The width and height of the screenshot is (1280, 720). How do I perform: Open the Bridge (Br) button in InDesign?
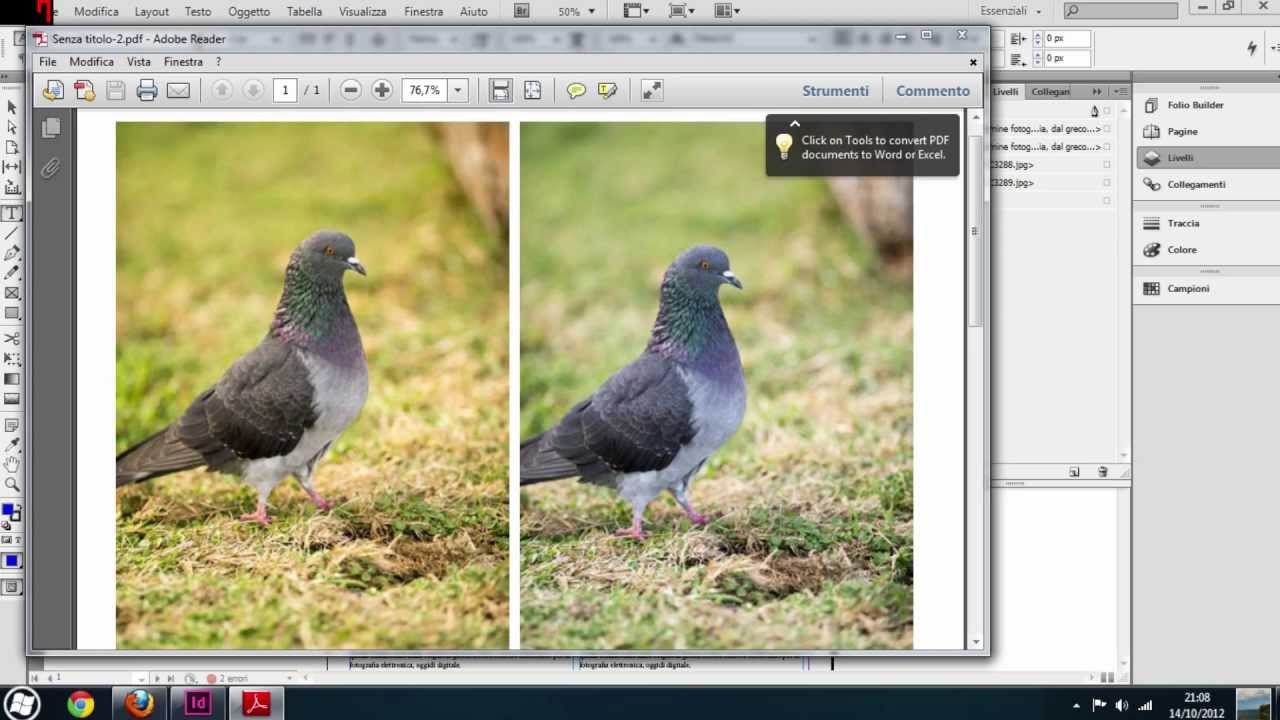522,11
